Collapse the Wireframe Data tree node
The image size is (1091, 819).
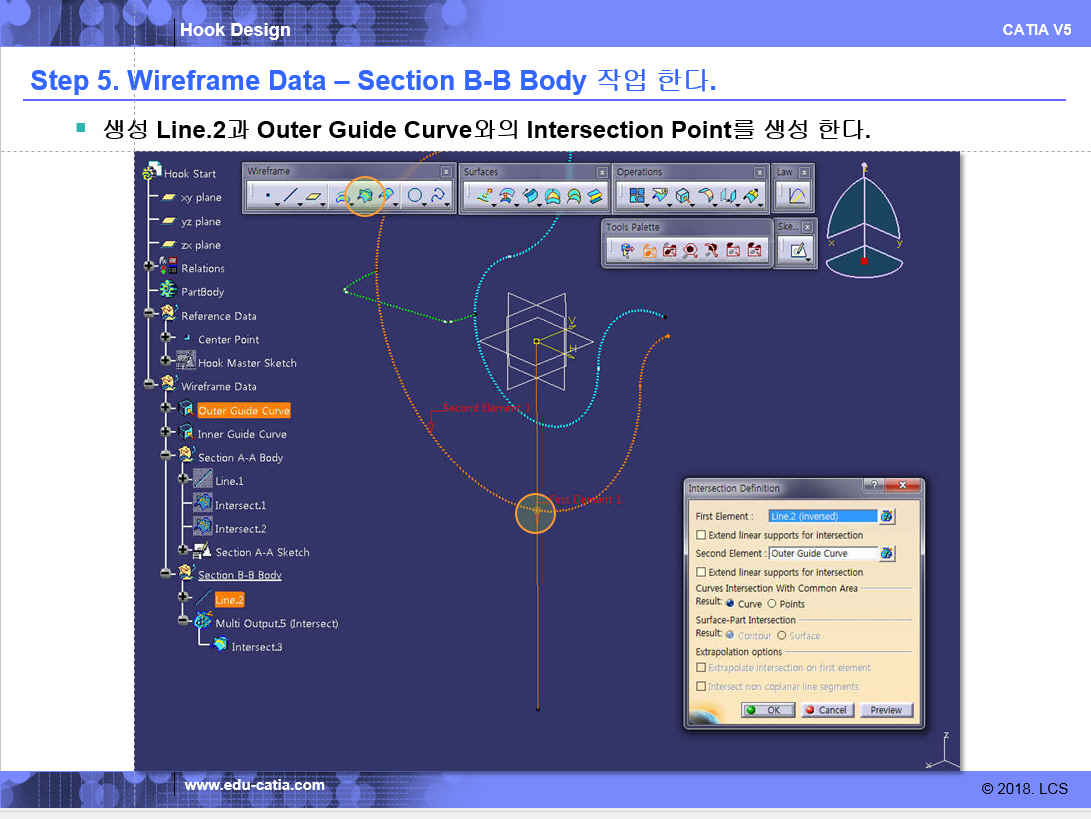(x=149, y=385)
